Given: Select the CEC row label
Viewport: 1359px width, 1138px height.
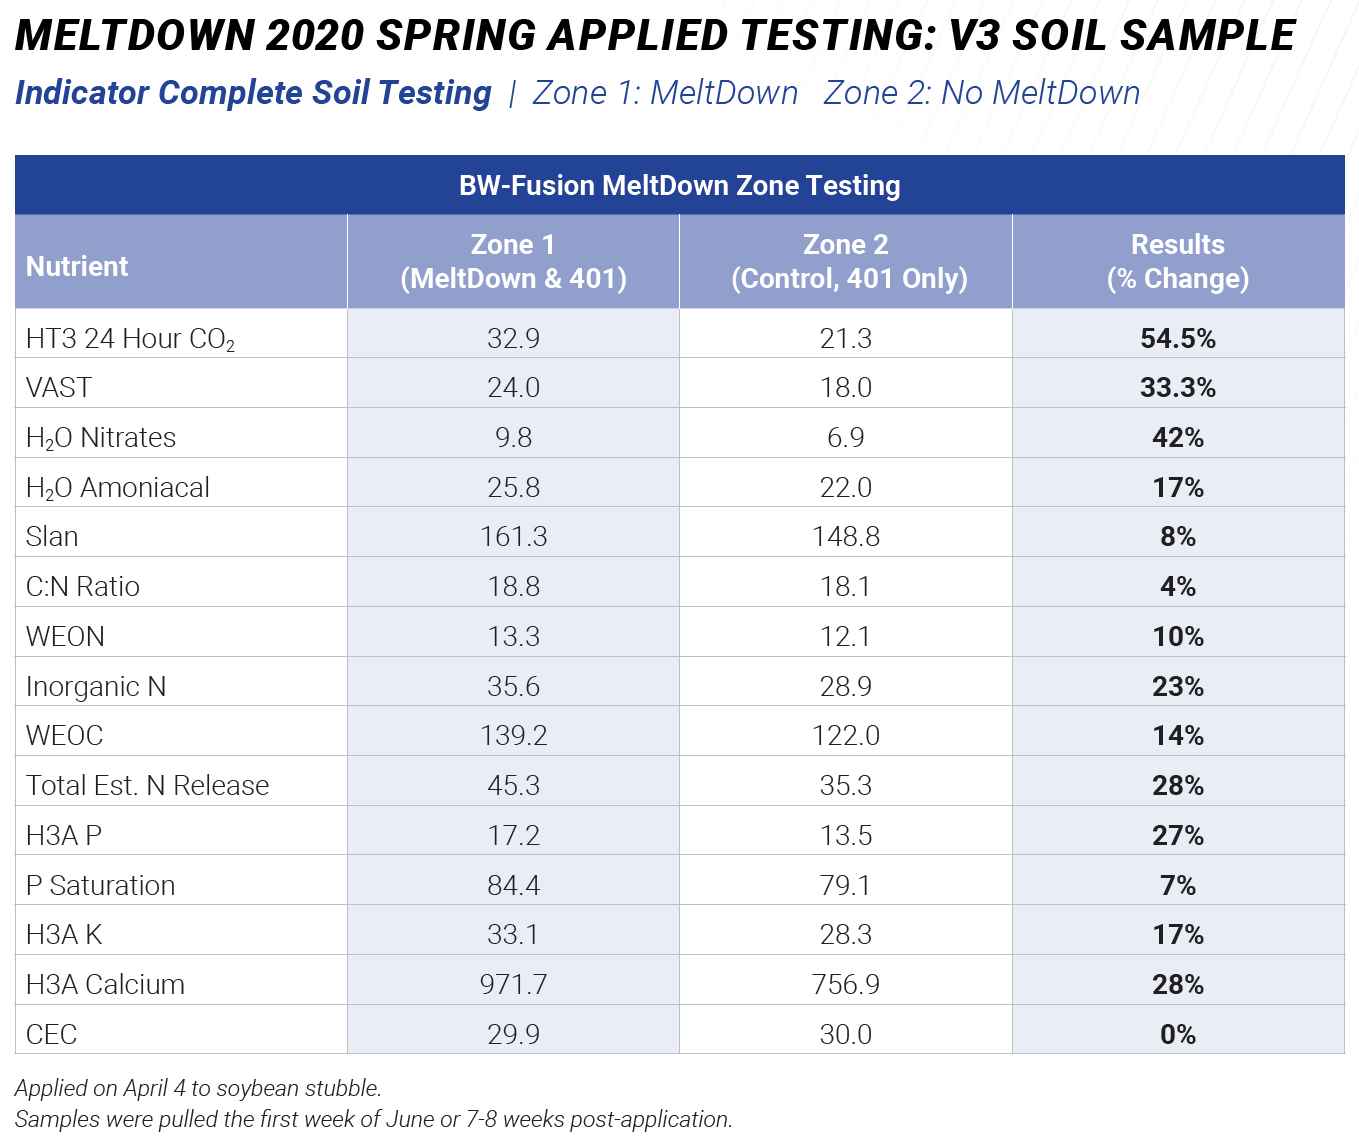Looking at the screenshot, I should coord(51,1034).
